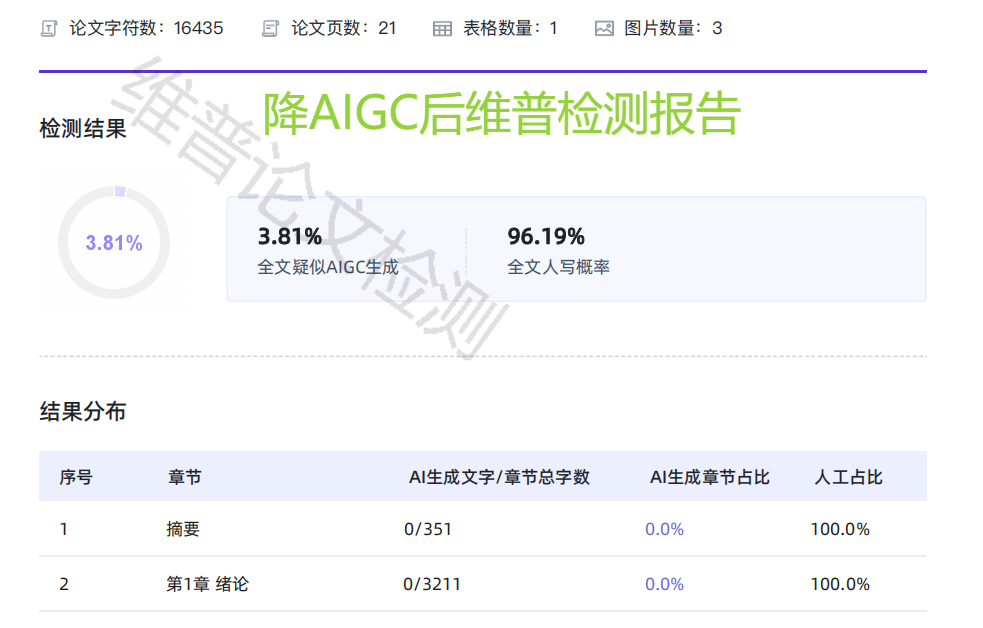Click the 结果分布 section heading
The height and width of the screenshot is (628, 983).
point(83,412)
